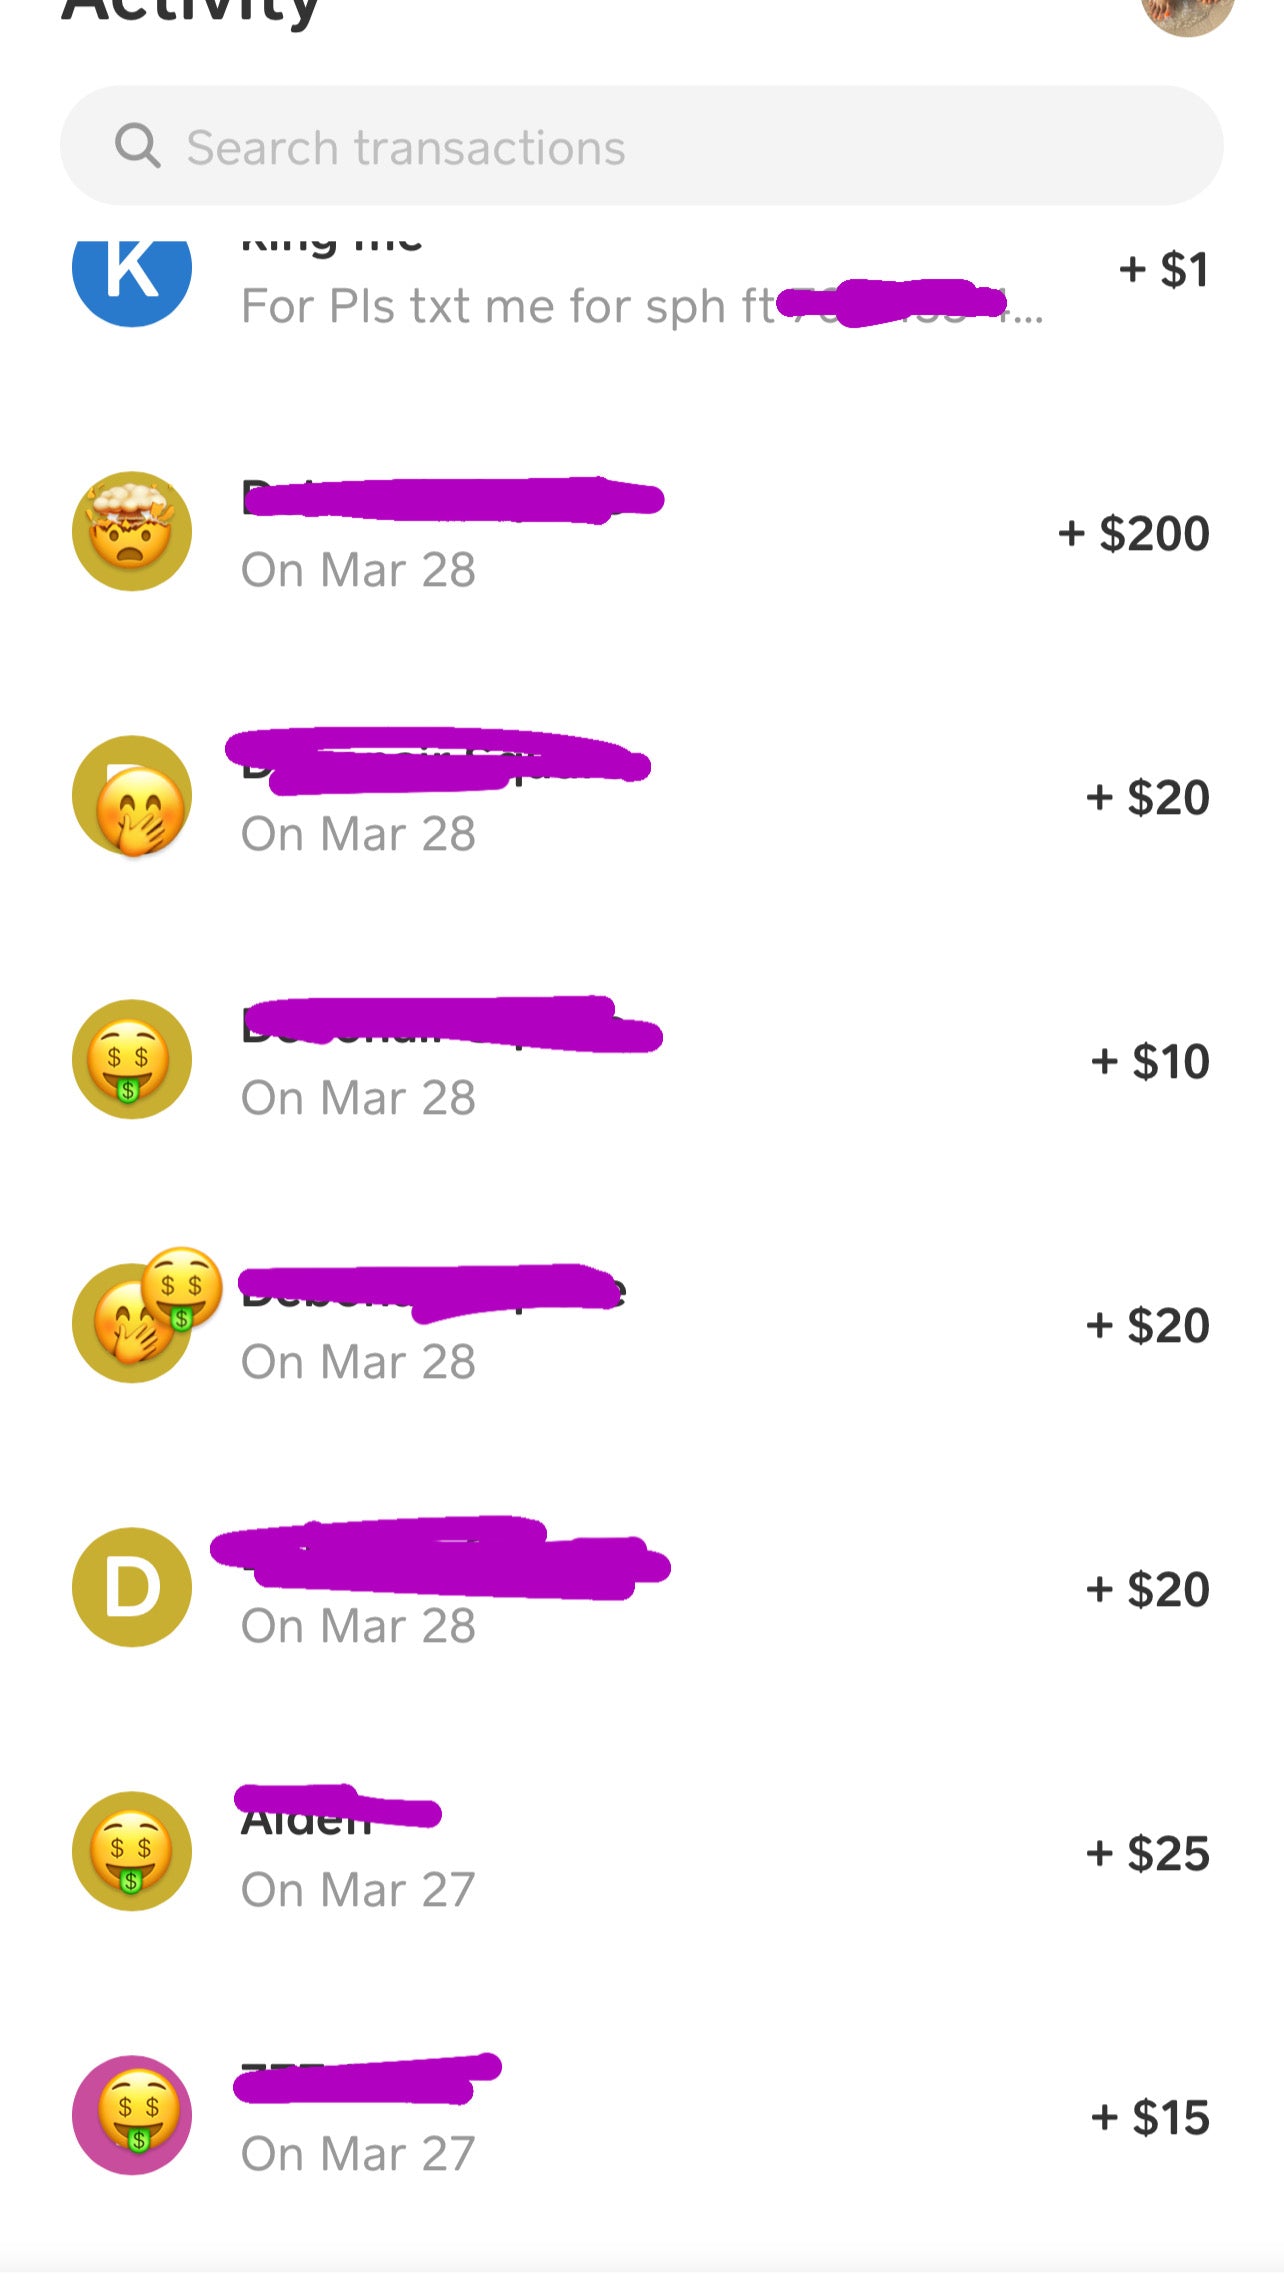
Task: Select the money-mouth avatar beside + $25
Action: (x=132, y=1851)
